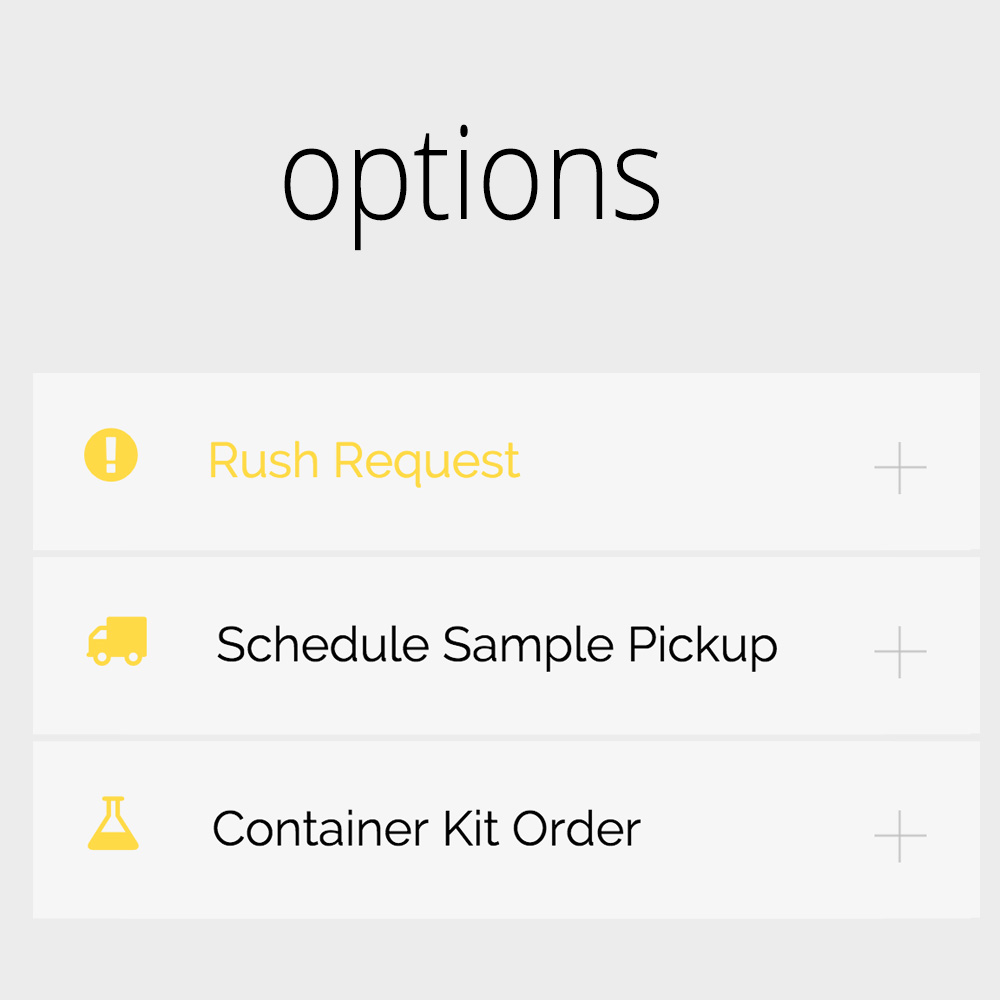Click the 'options' heading text
Viewport: 1000px width, 1000px height.
click(x=471, y=186)
